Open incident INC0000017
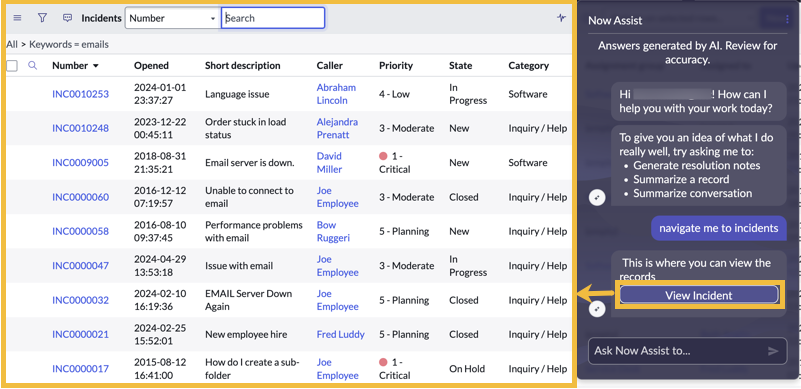Image resolution: width=801 pixels, height=389 pixels. (80, 369)
